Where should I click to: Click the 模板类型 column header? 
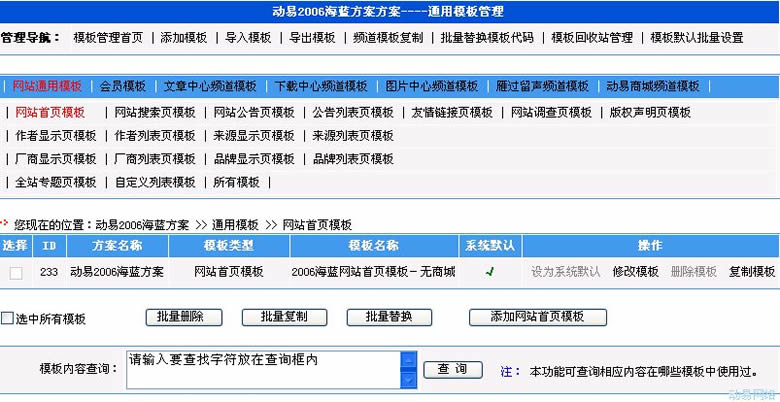229,245
